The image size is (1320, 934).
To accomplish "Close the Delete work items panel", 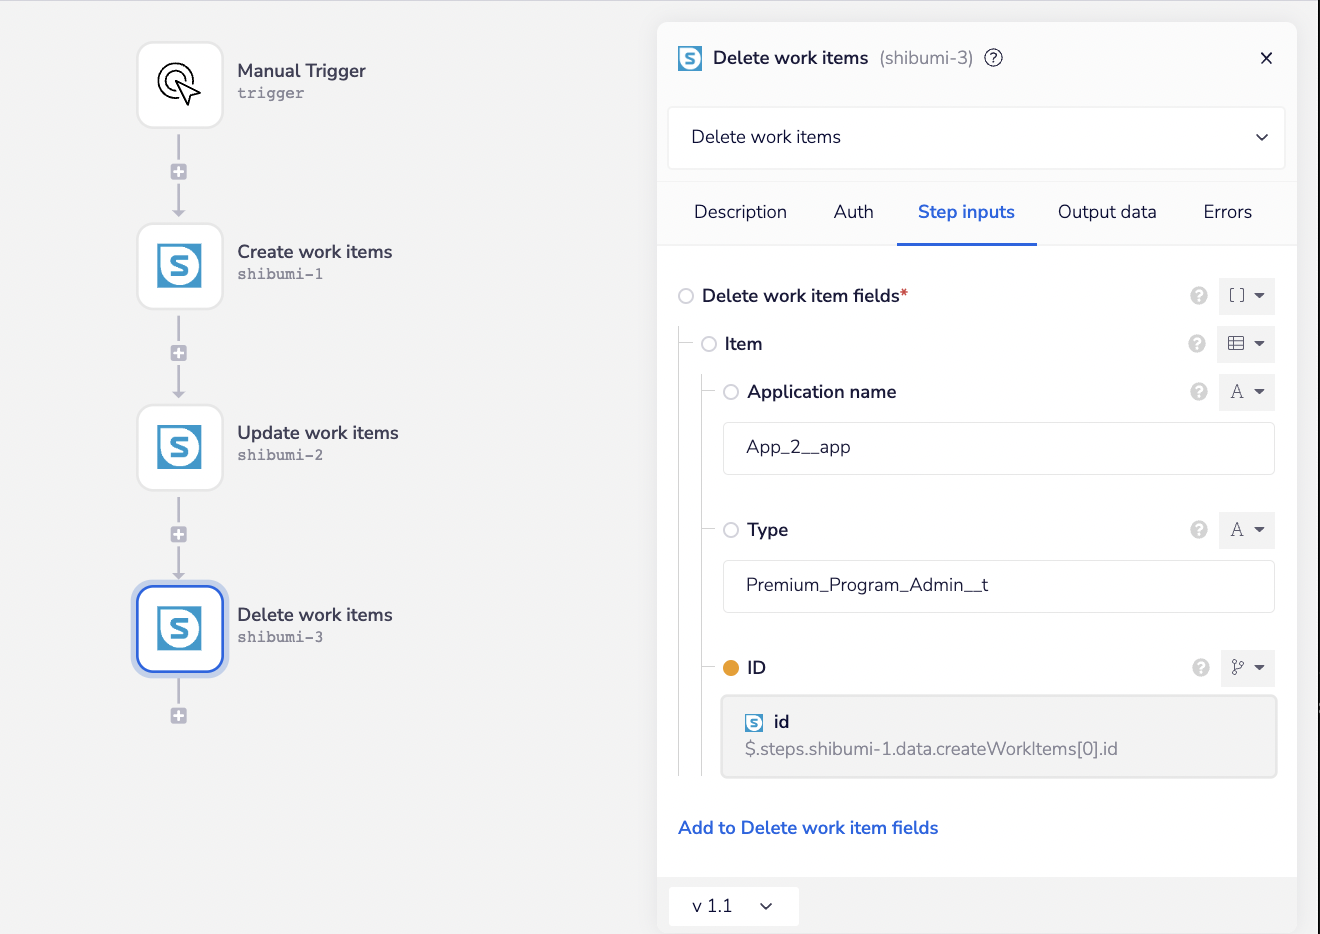I will pos(1266,58).
